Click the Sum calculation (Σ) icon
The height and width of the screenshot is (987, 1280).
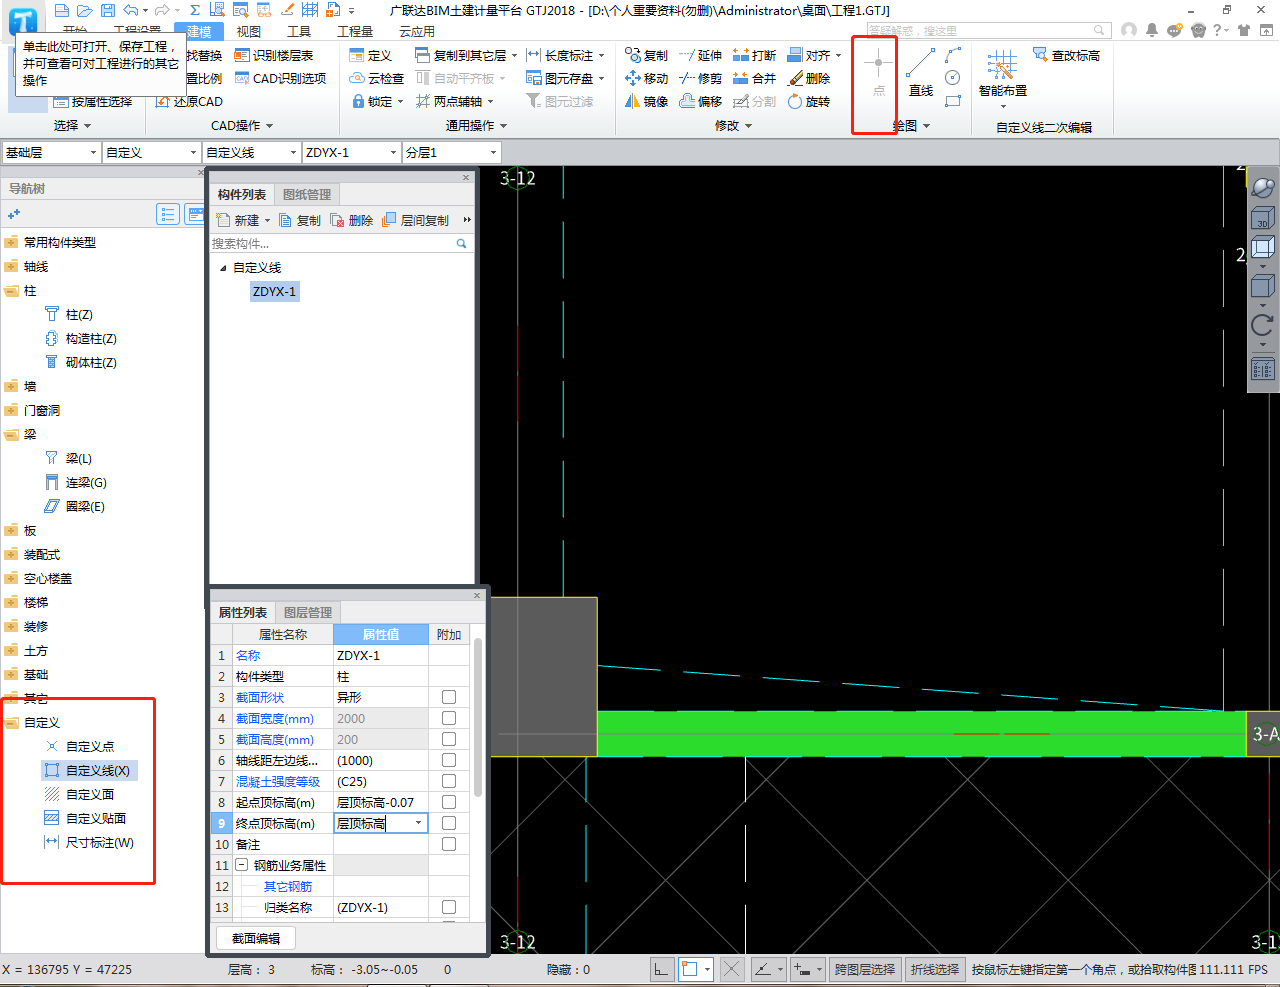coord(195,10)
